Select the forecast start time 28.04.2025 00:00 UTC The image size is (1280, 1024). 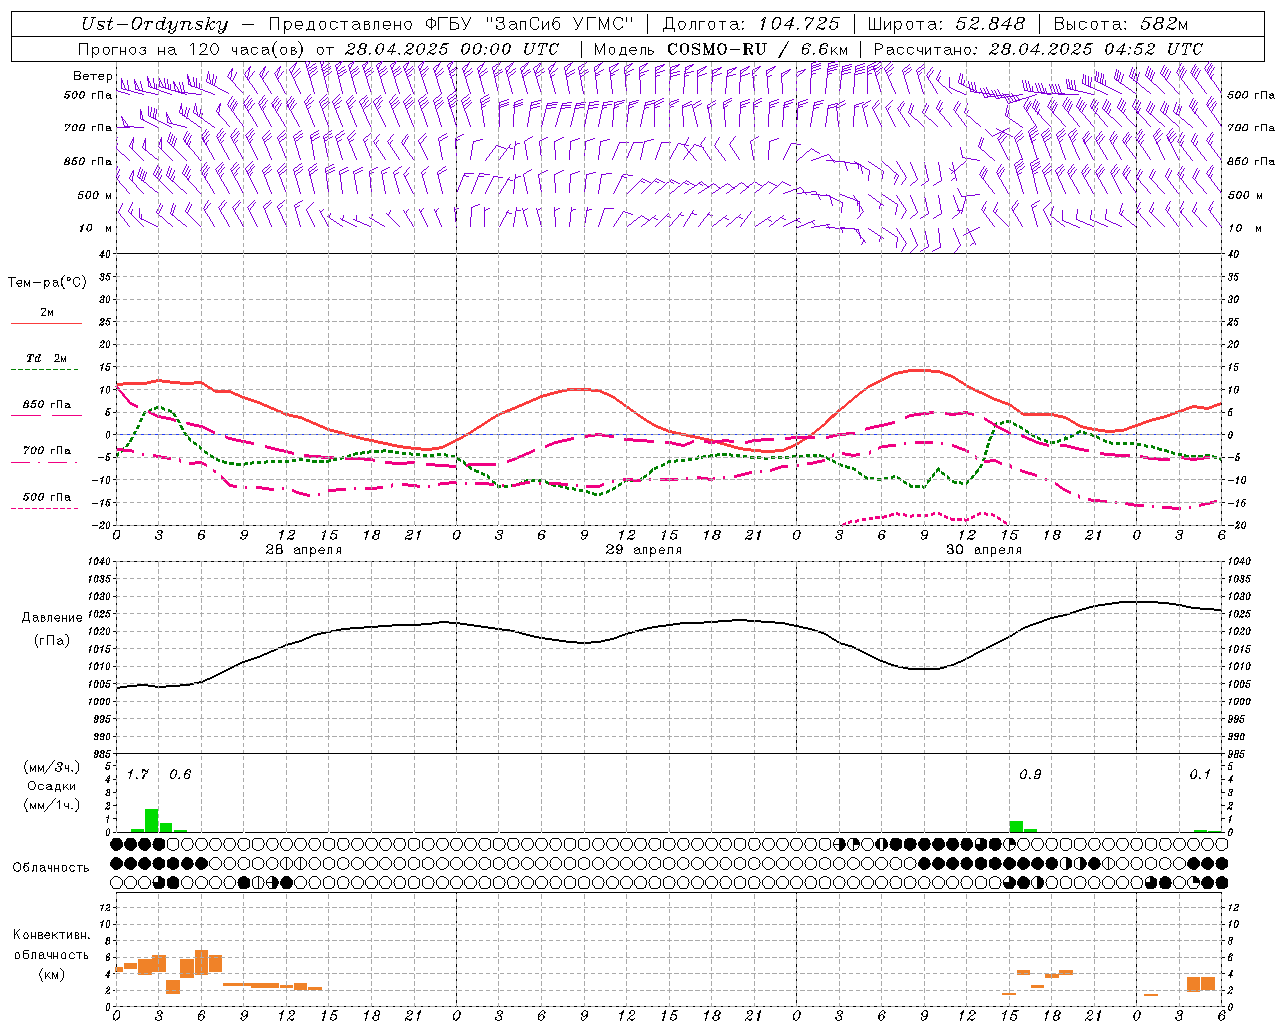[x=452, y=49]
